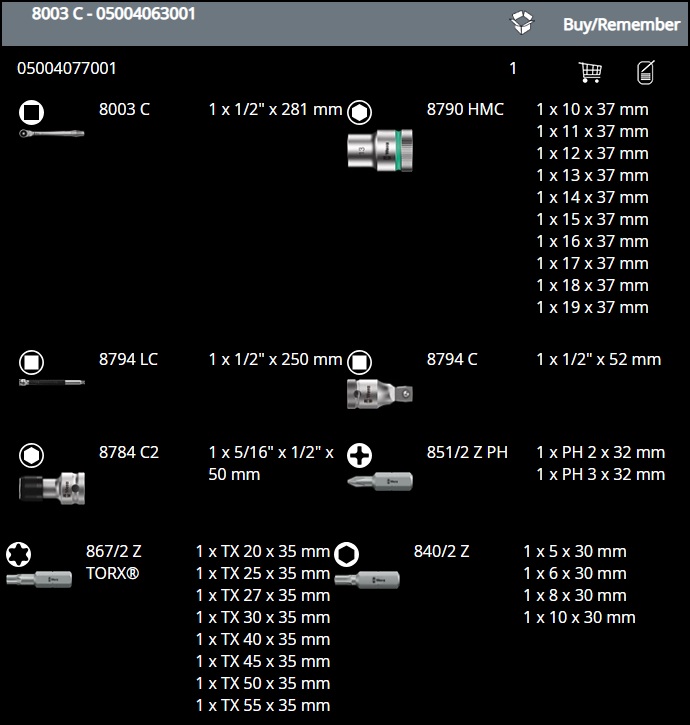The height and width of the screenshot is (725, 690).
Task: Click the Buy/Remember header label
Action: tap(621, 25)
